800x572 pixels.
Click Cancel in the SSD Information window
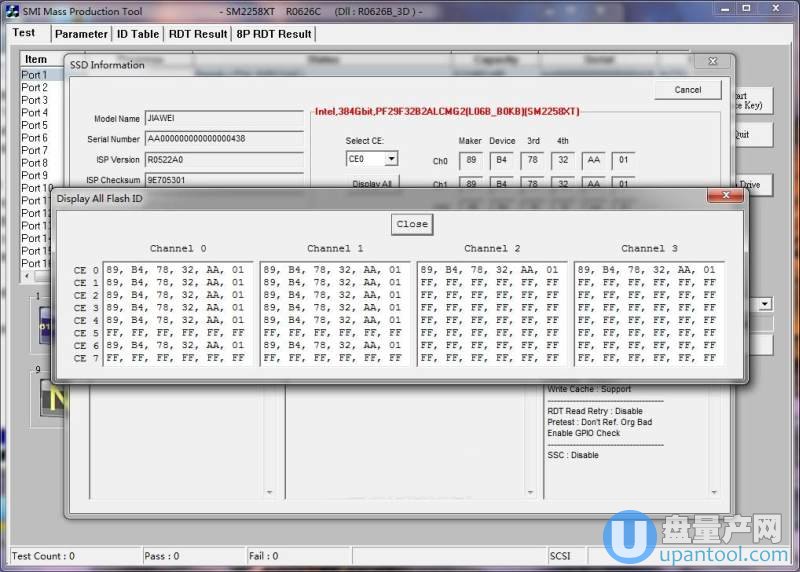tap(688, 90)
